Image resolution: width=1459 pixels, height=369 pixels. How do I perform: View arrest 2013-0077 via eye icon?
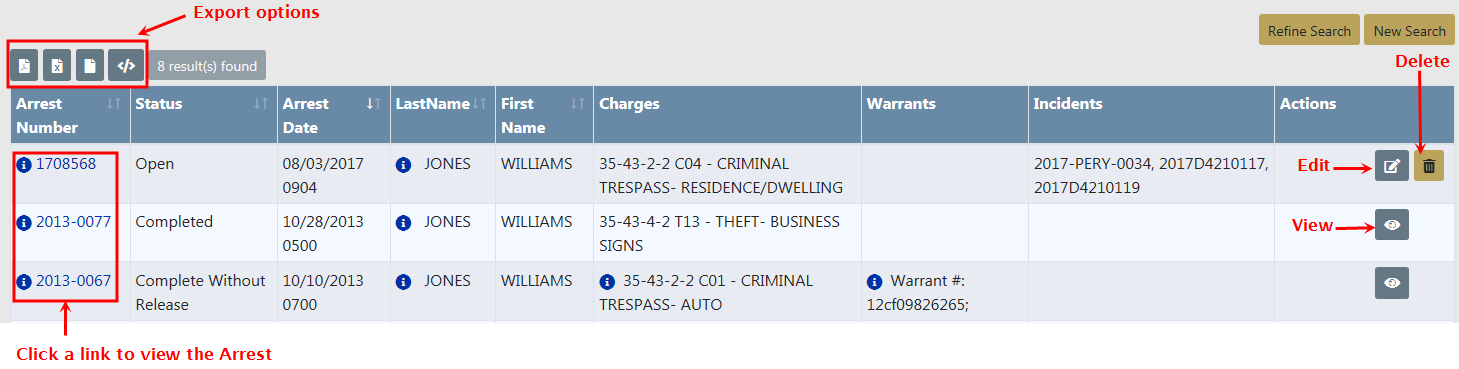pos(1392,225)
